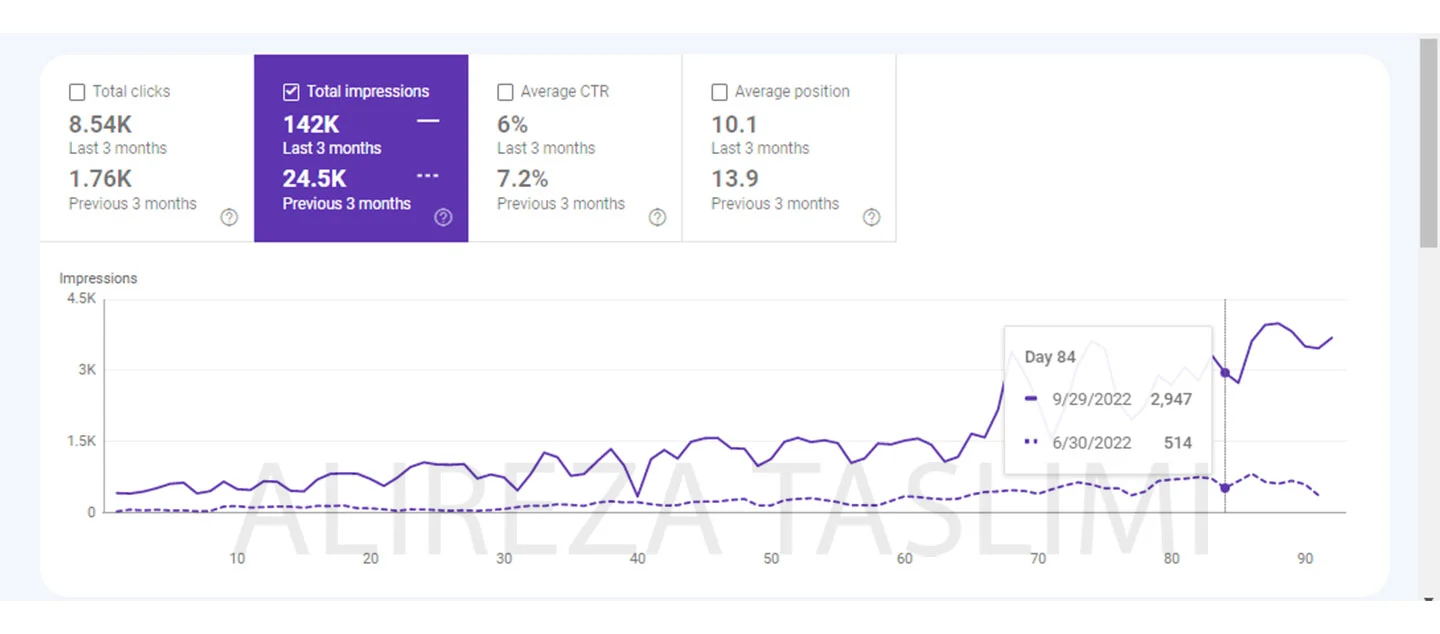Viewport: 1440px width, 634px height.
Task: Click the vertical scrollbar thumb
Action: coord(1428,140)
